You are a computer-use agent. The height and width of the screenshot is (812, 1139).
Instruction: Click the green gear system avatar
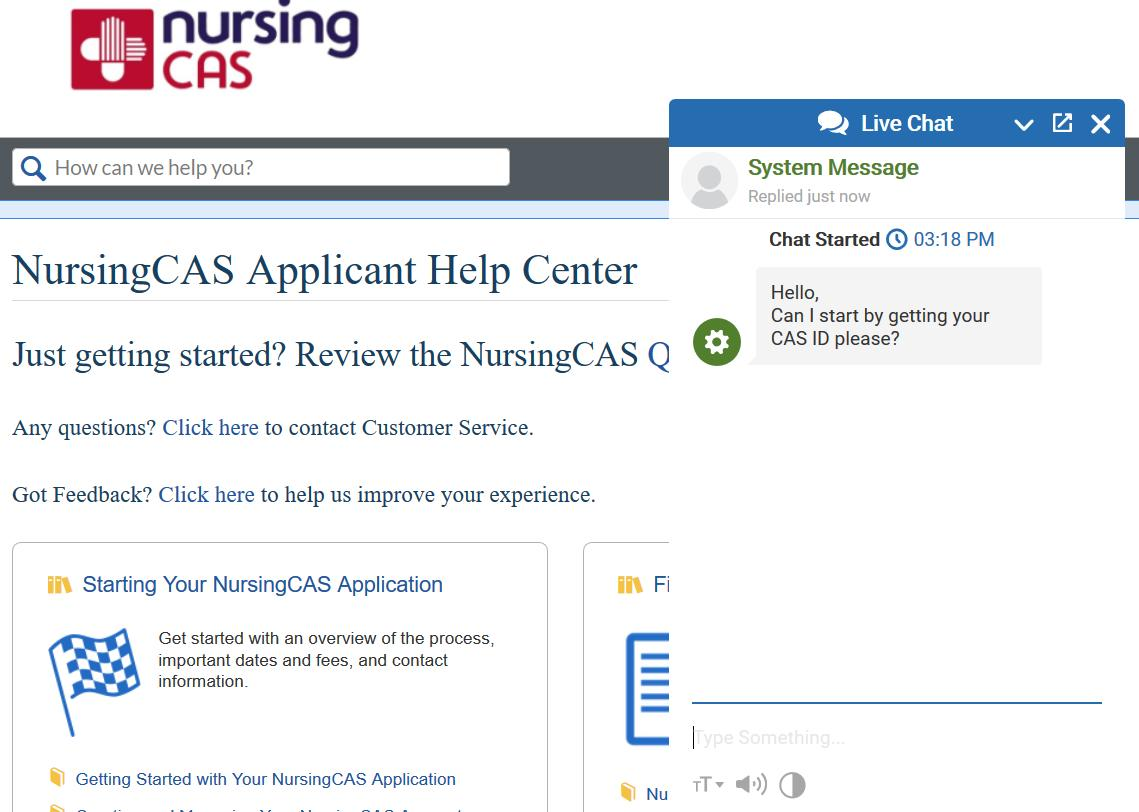[717, 342]
